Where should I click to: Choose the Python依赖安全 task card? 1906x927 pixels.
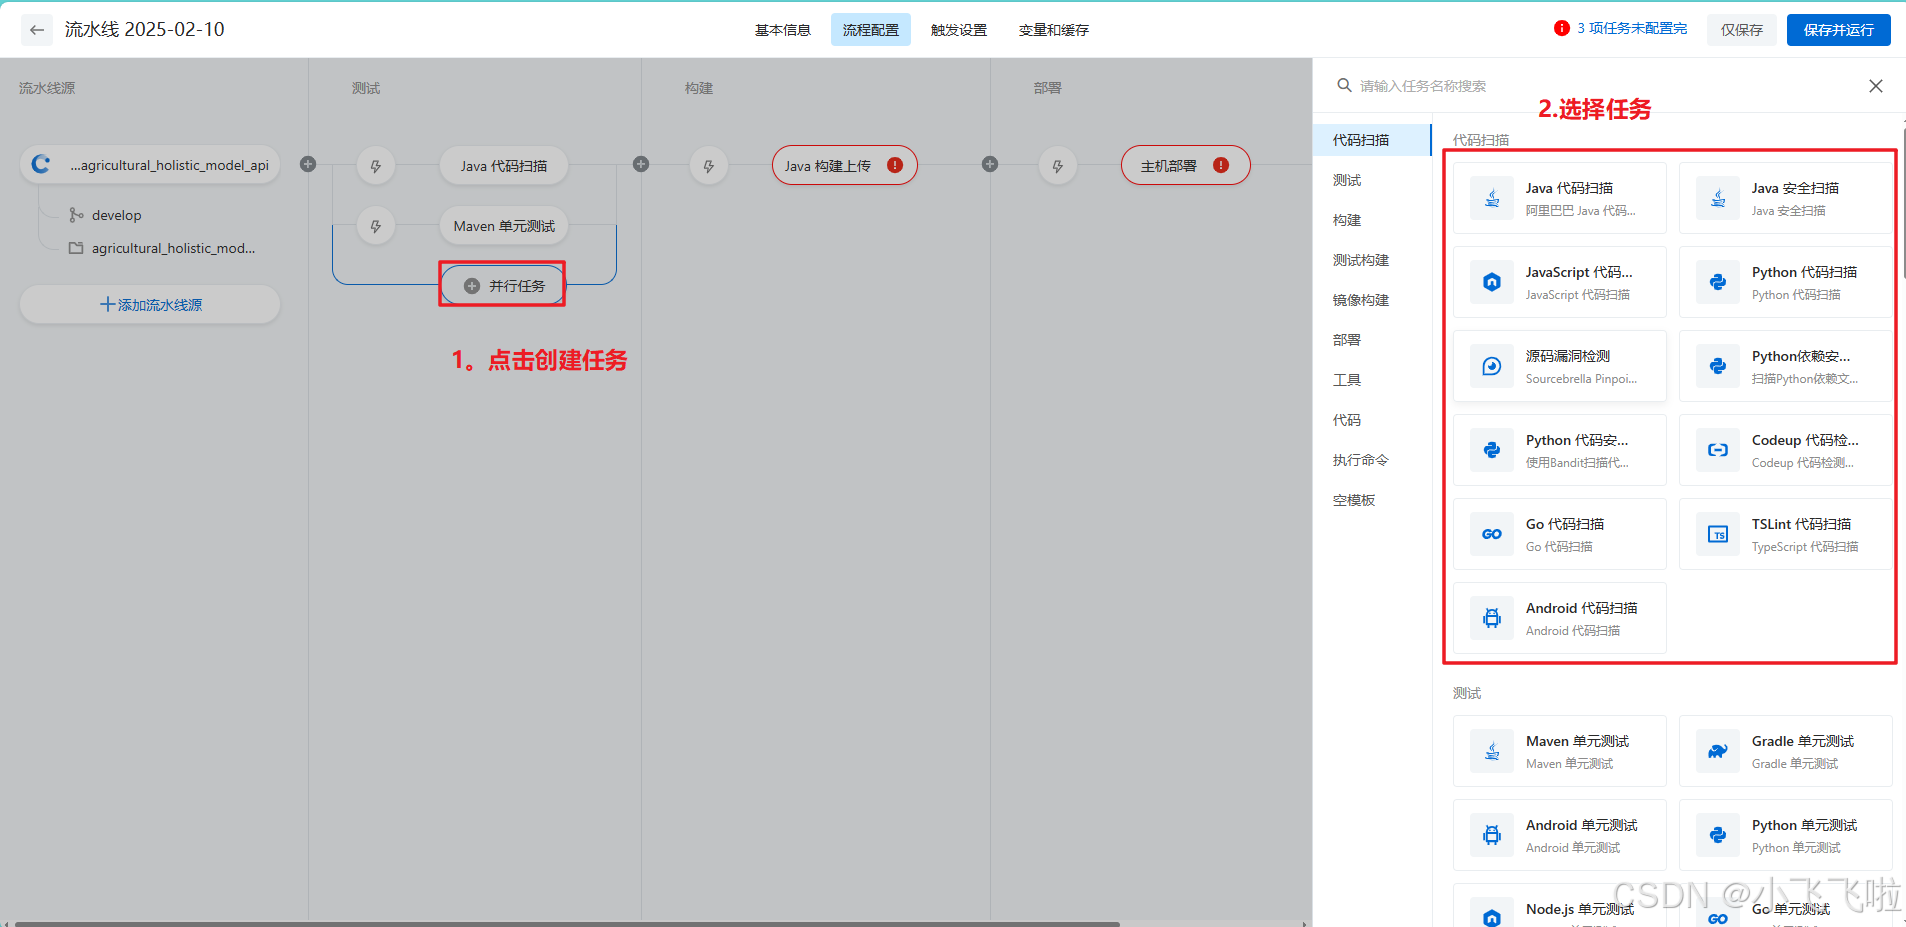(1786, 366)
